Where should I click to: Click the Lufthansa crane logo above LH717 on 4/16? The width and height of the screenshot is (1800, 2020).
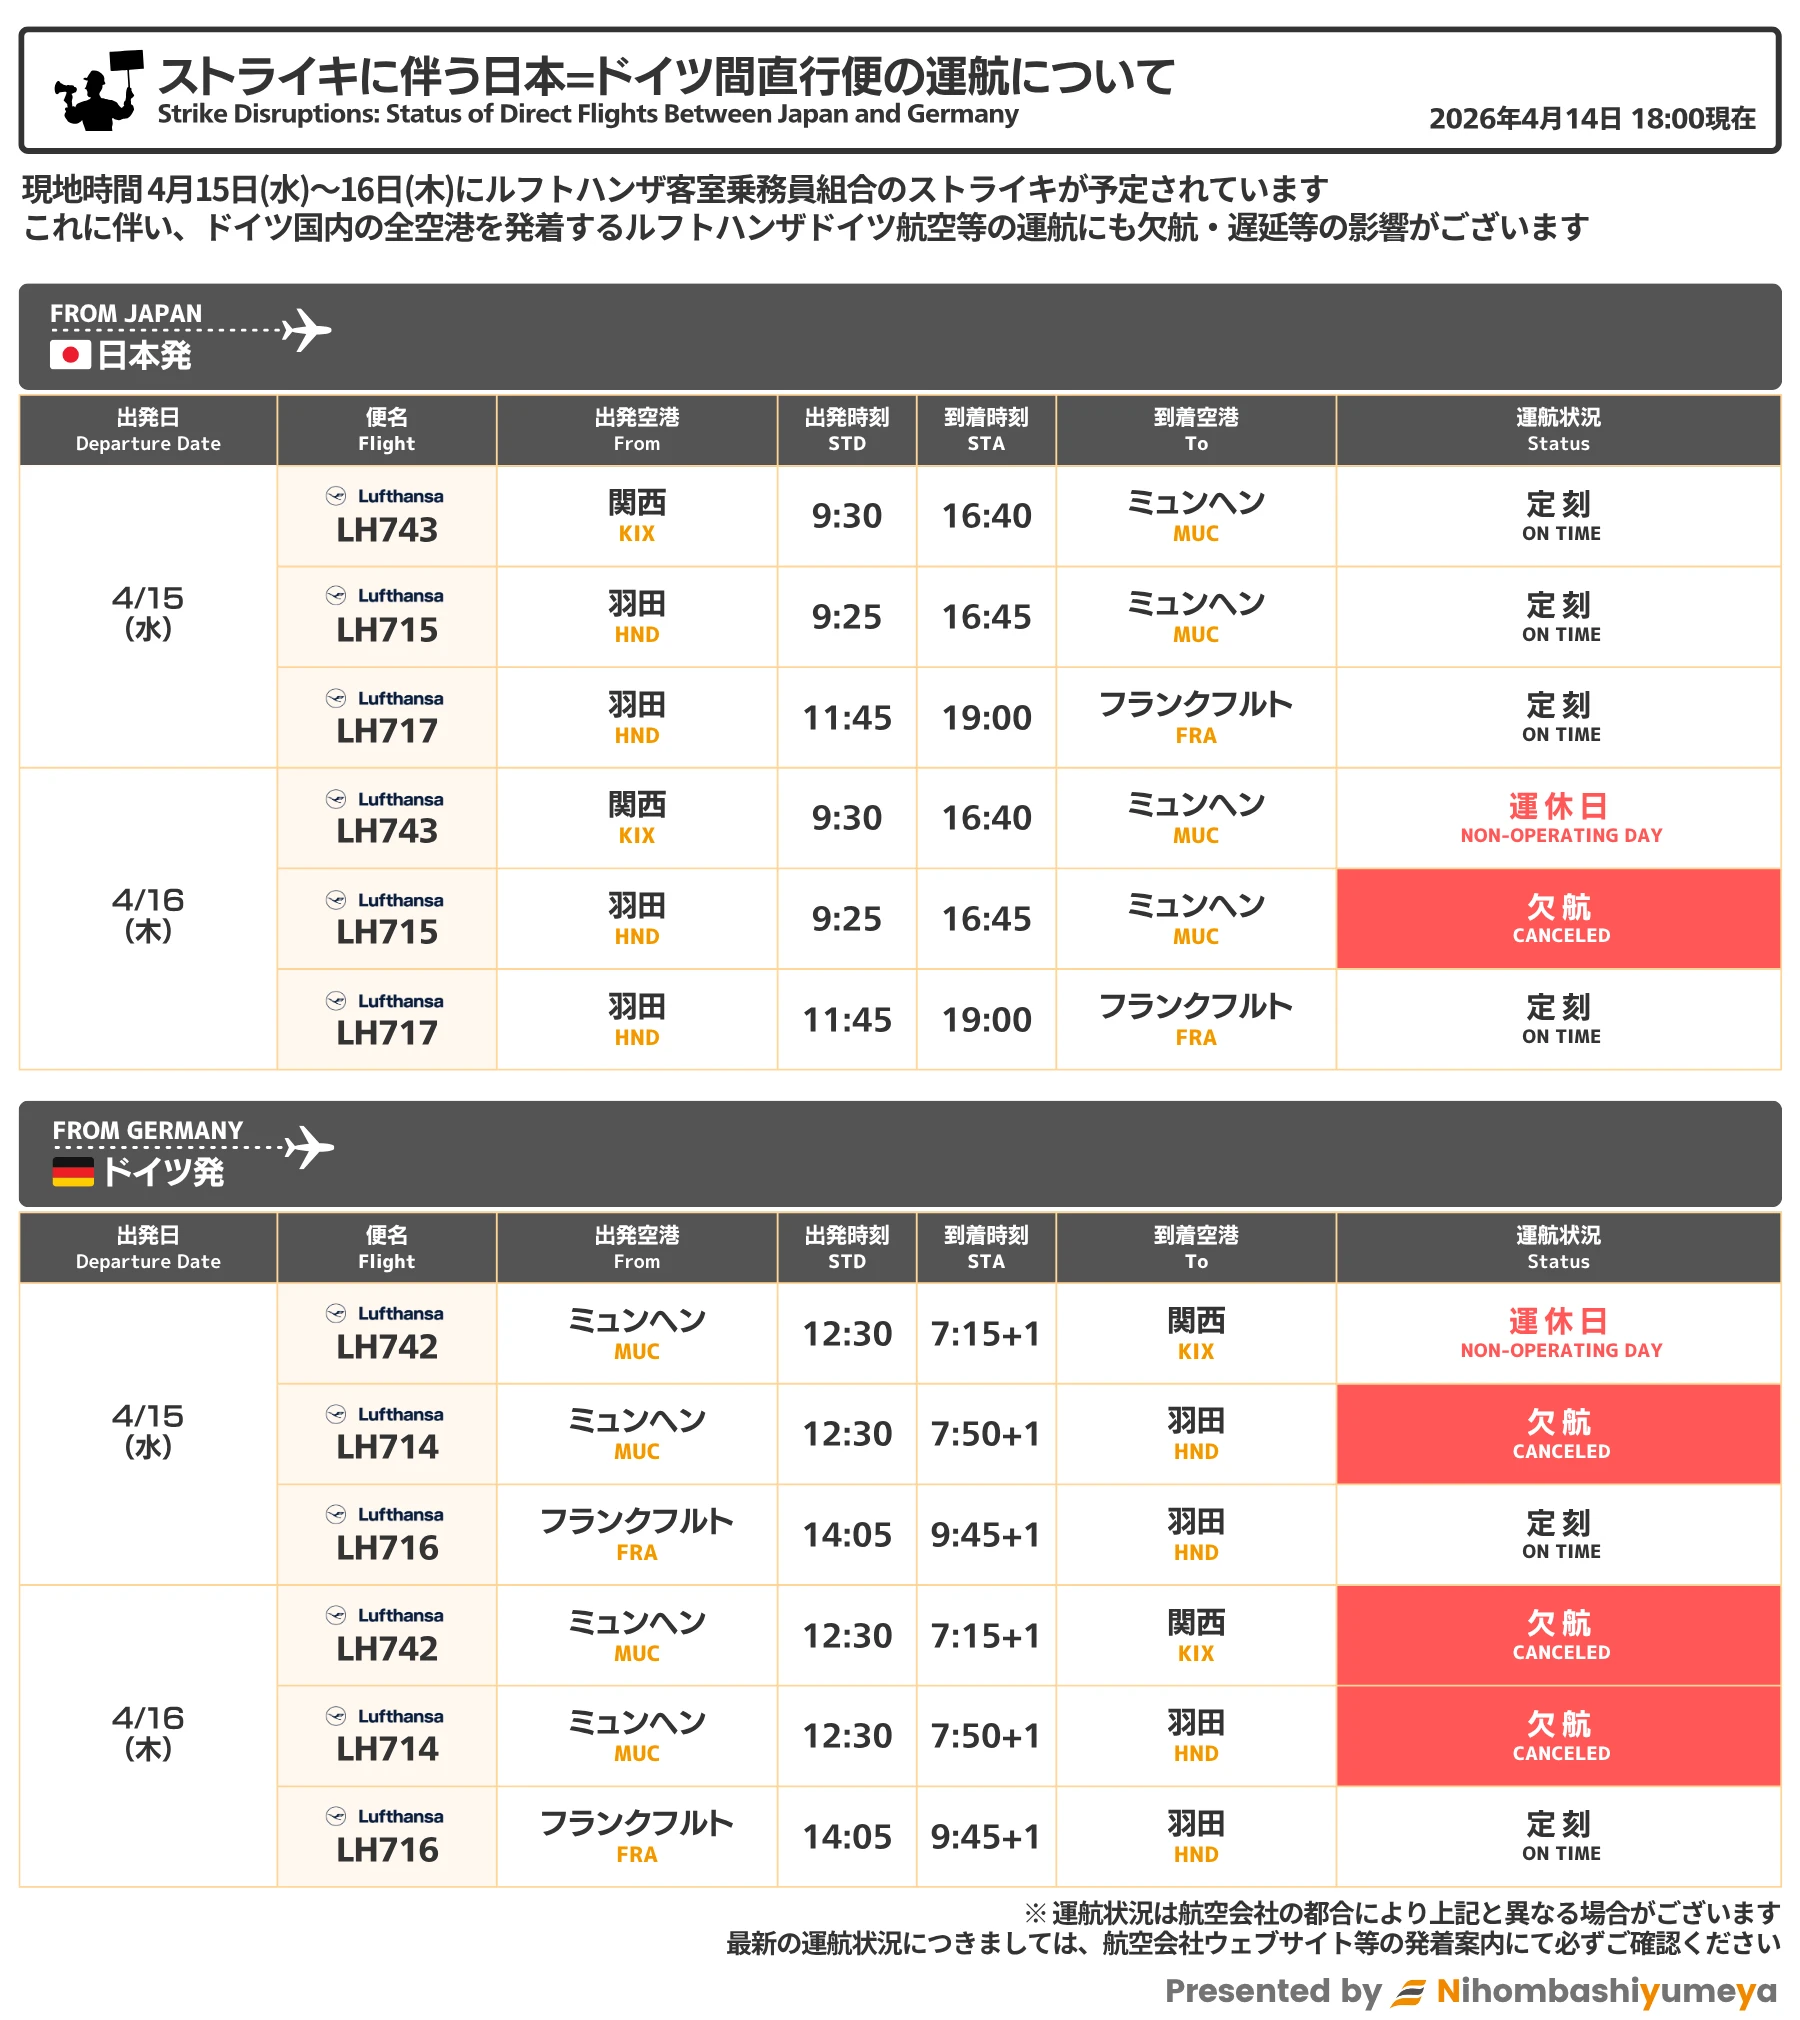(x=336, y=1000)
